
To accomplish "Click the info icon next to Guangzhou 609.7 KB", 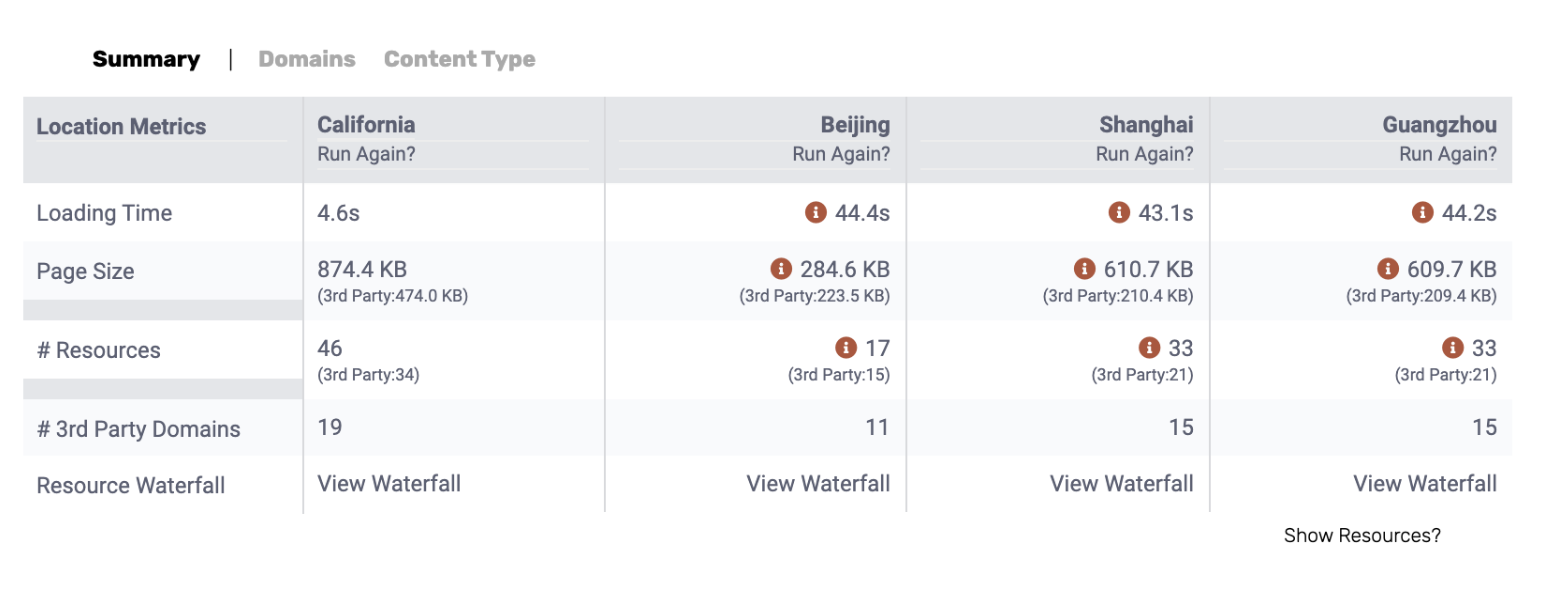I will point(1388,268).
